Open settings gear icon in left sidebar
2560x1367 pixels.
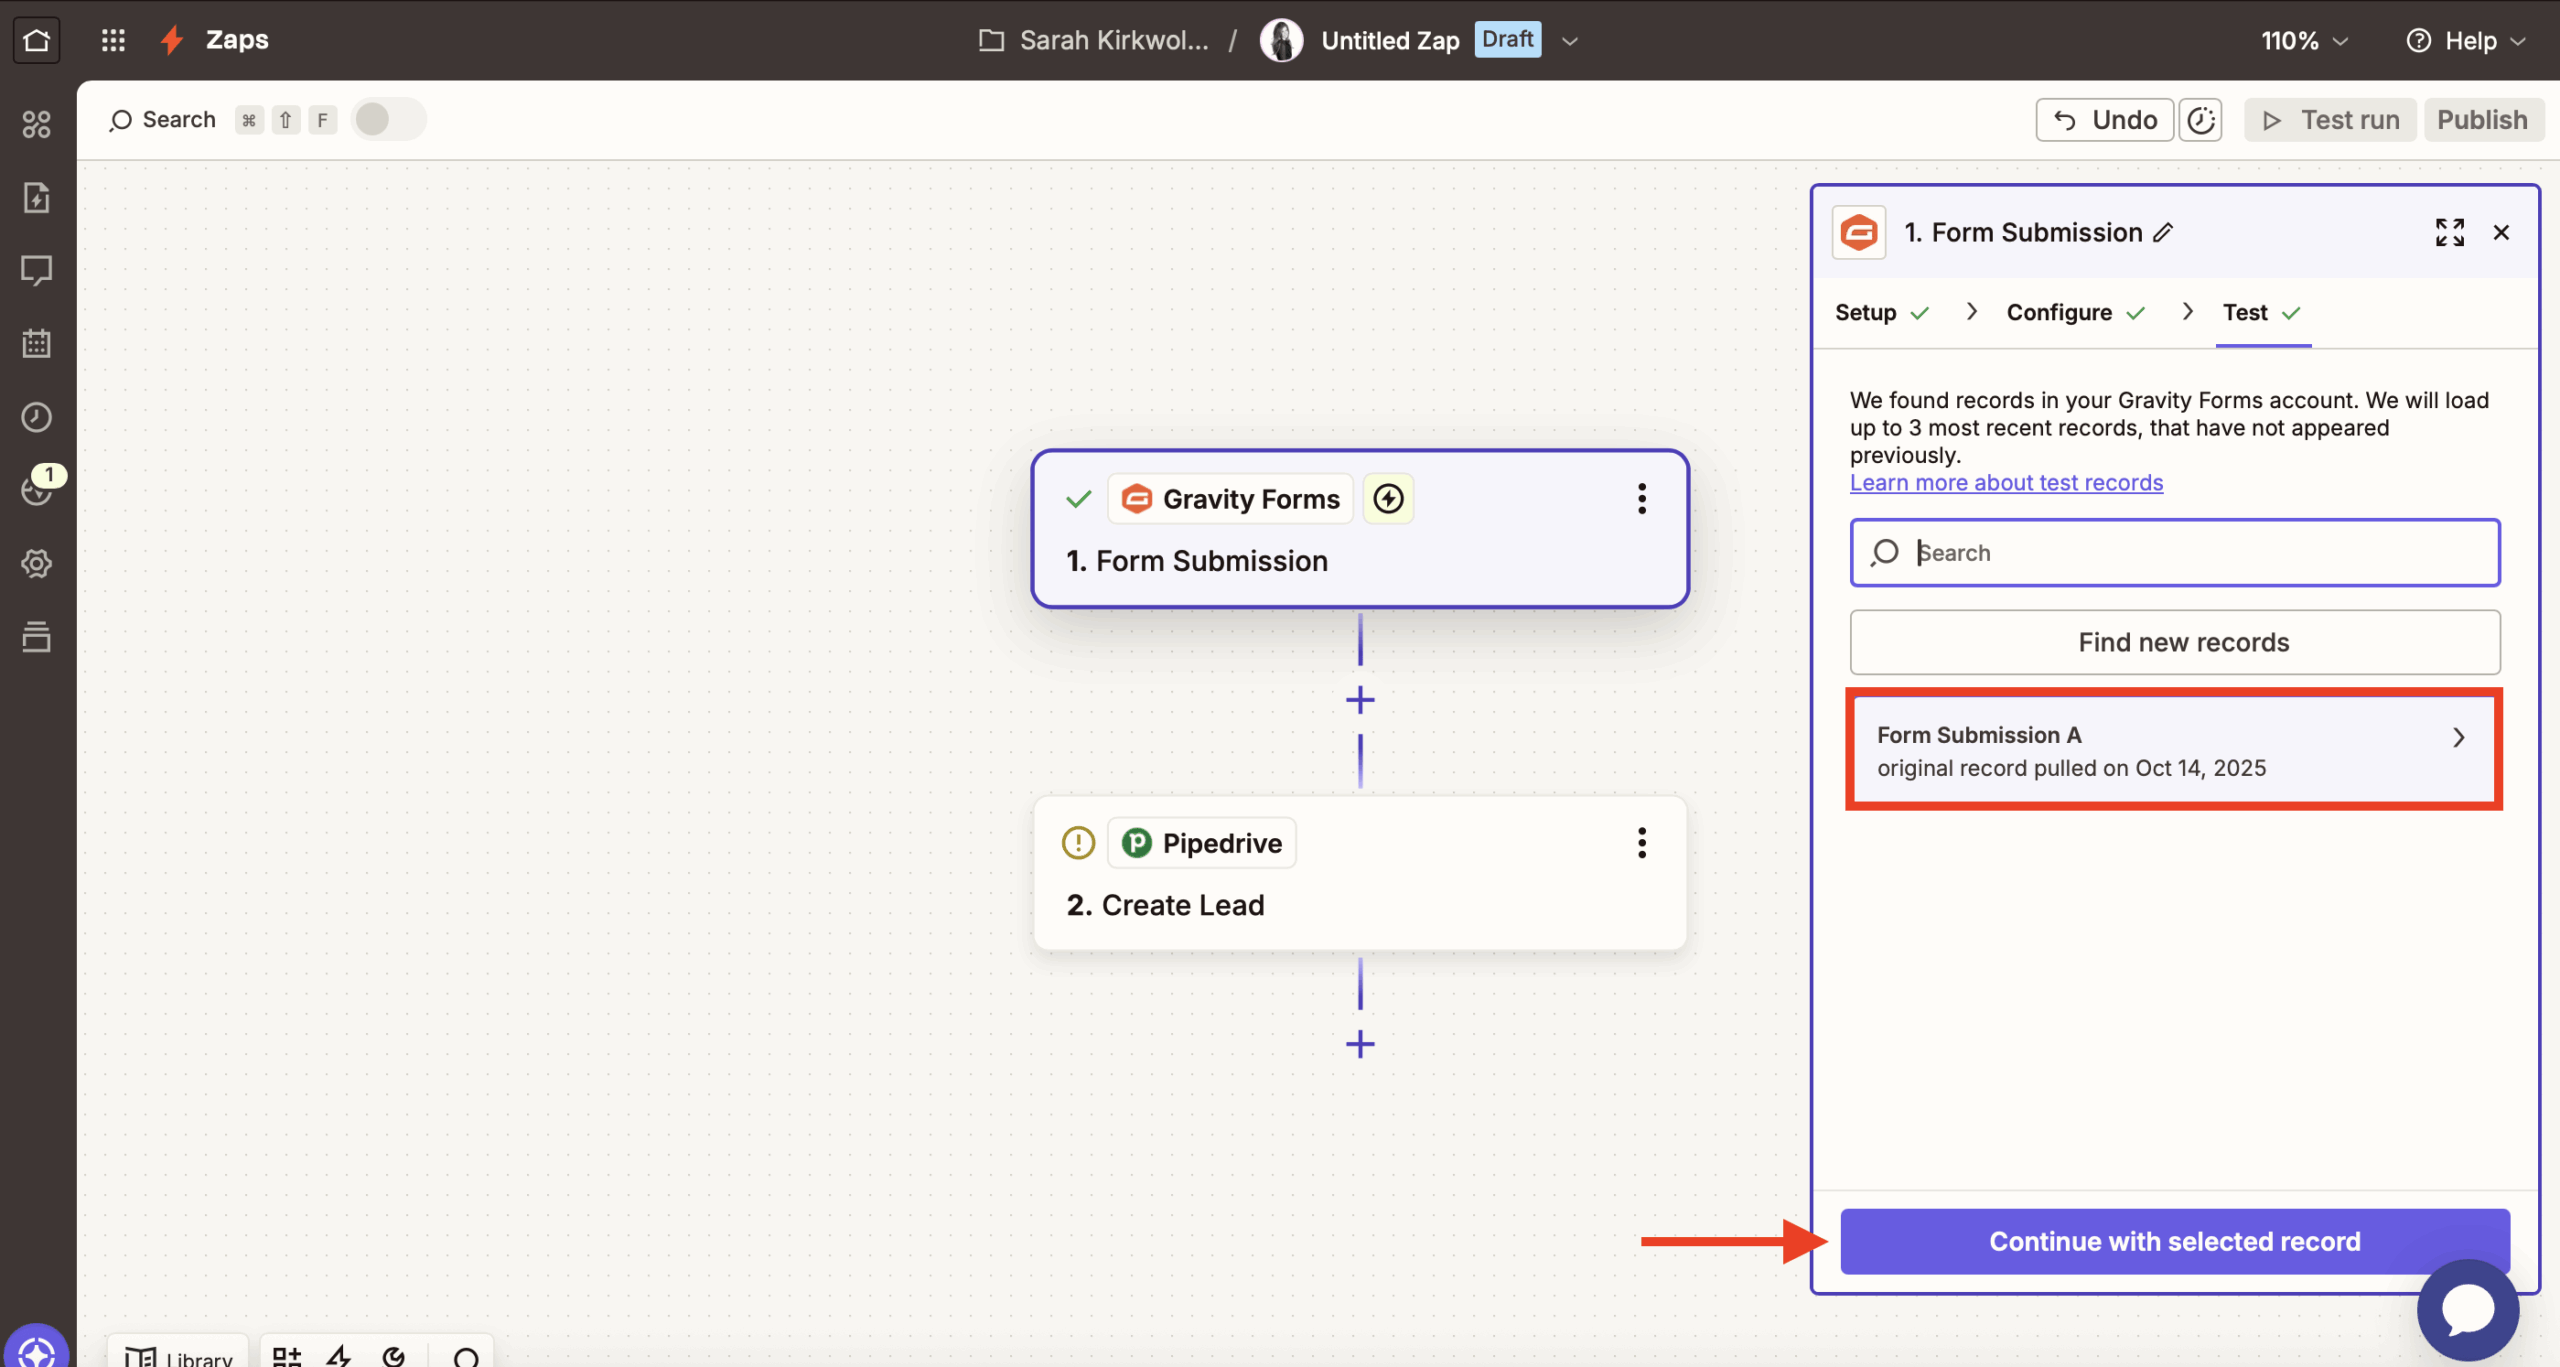(36, 564)
